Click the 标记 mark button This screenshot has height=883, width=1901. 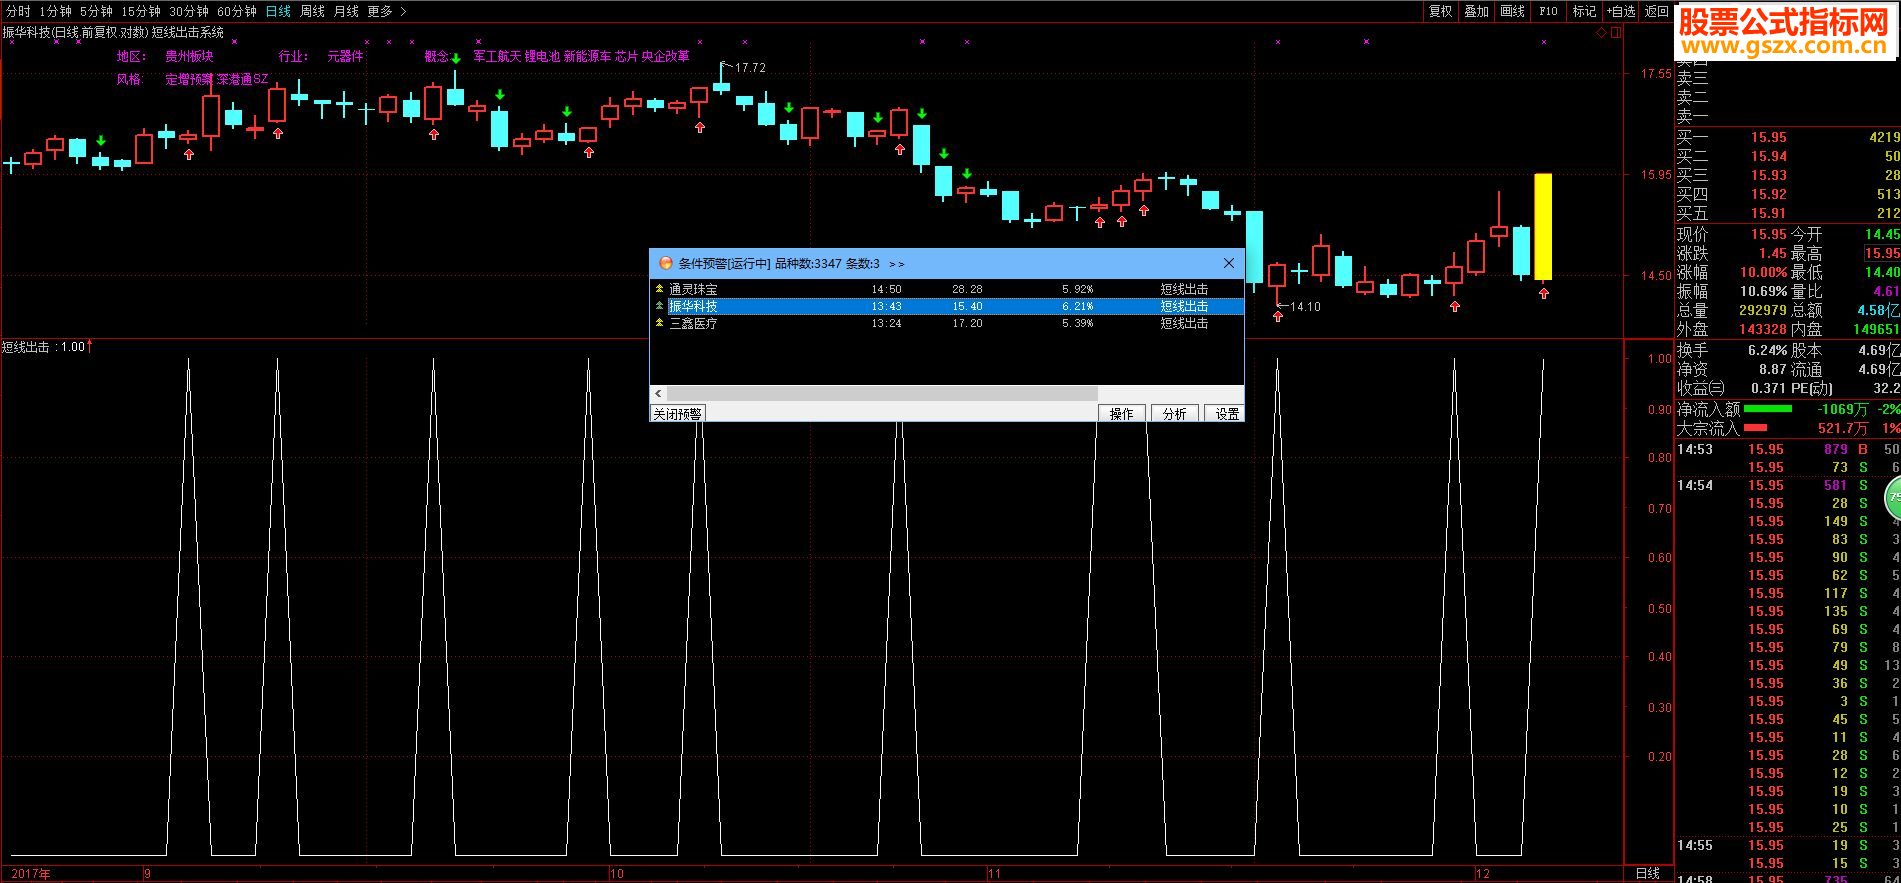(1584, 11)
